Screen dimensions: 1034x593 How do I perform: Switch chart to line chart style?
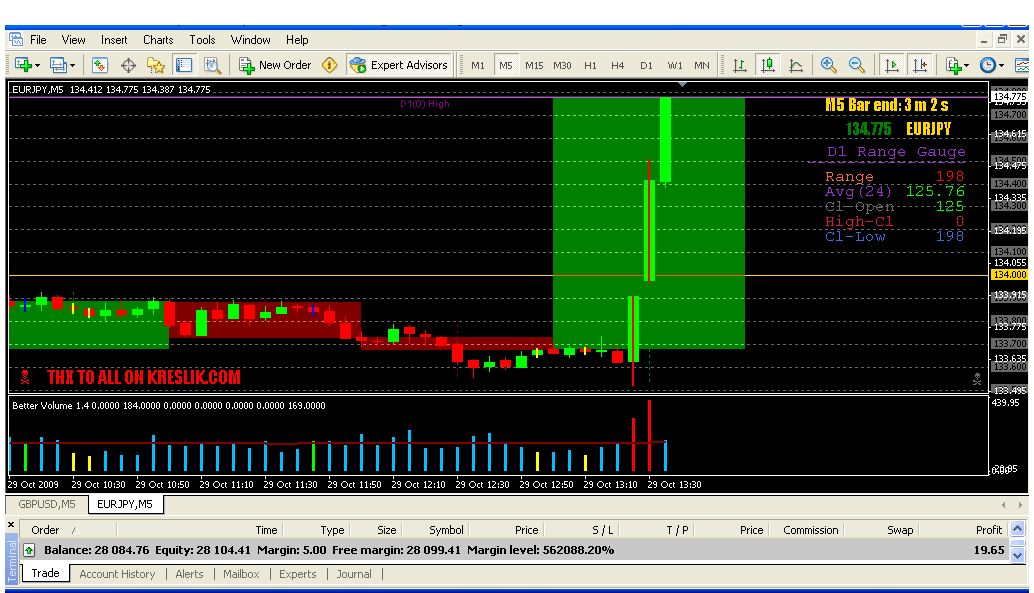pyautogui.click(x=796, y=65)
